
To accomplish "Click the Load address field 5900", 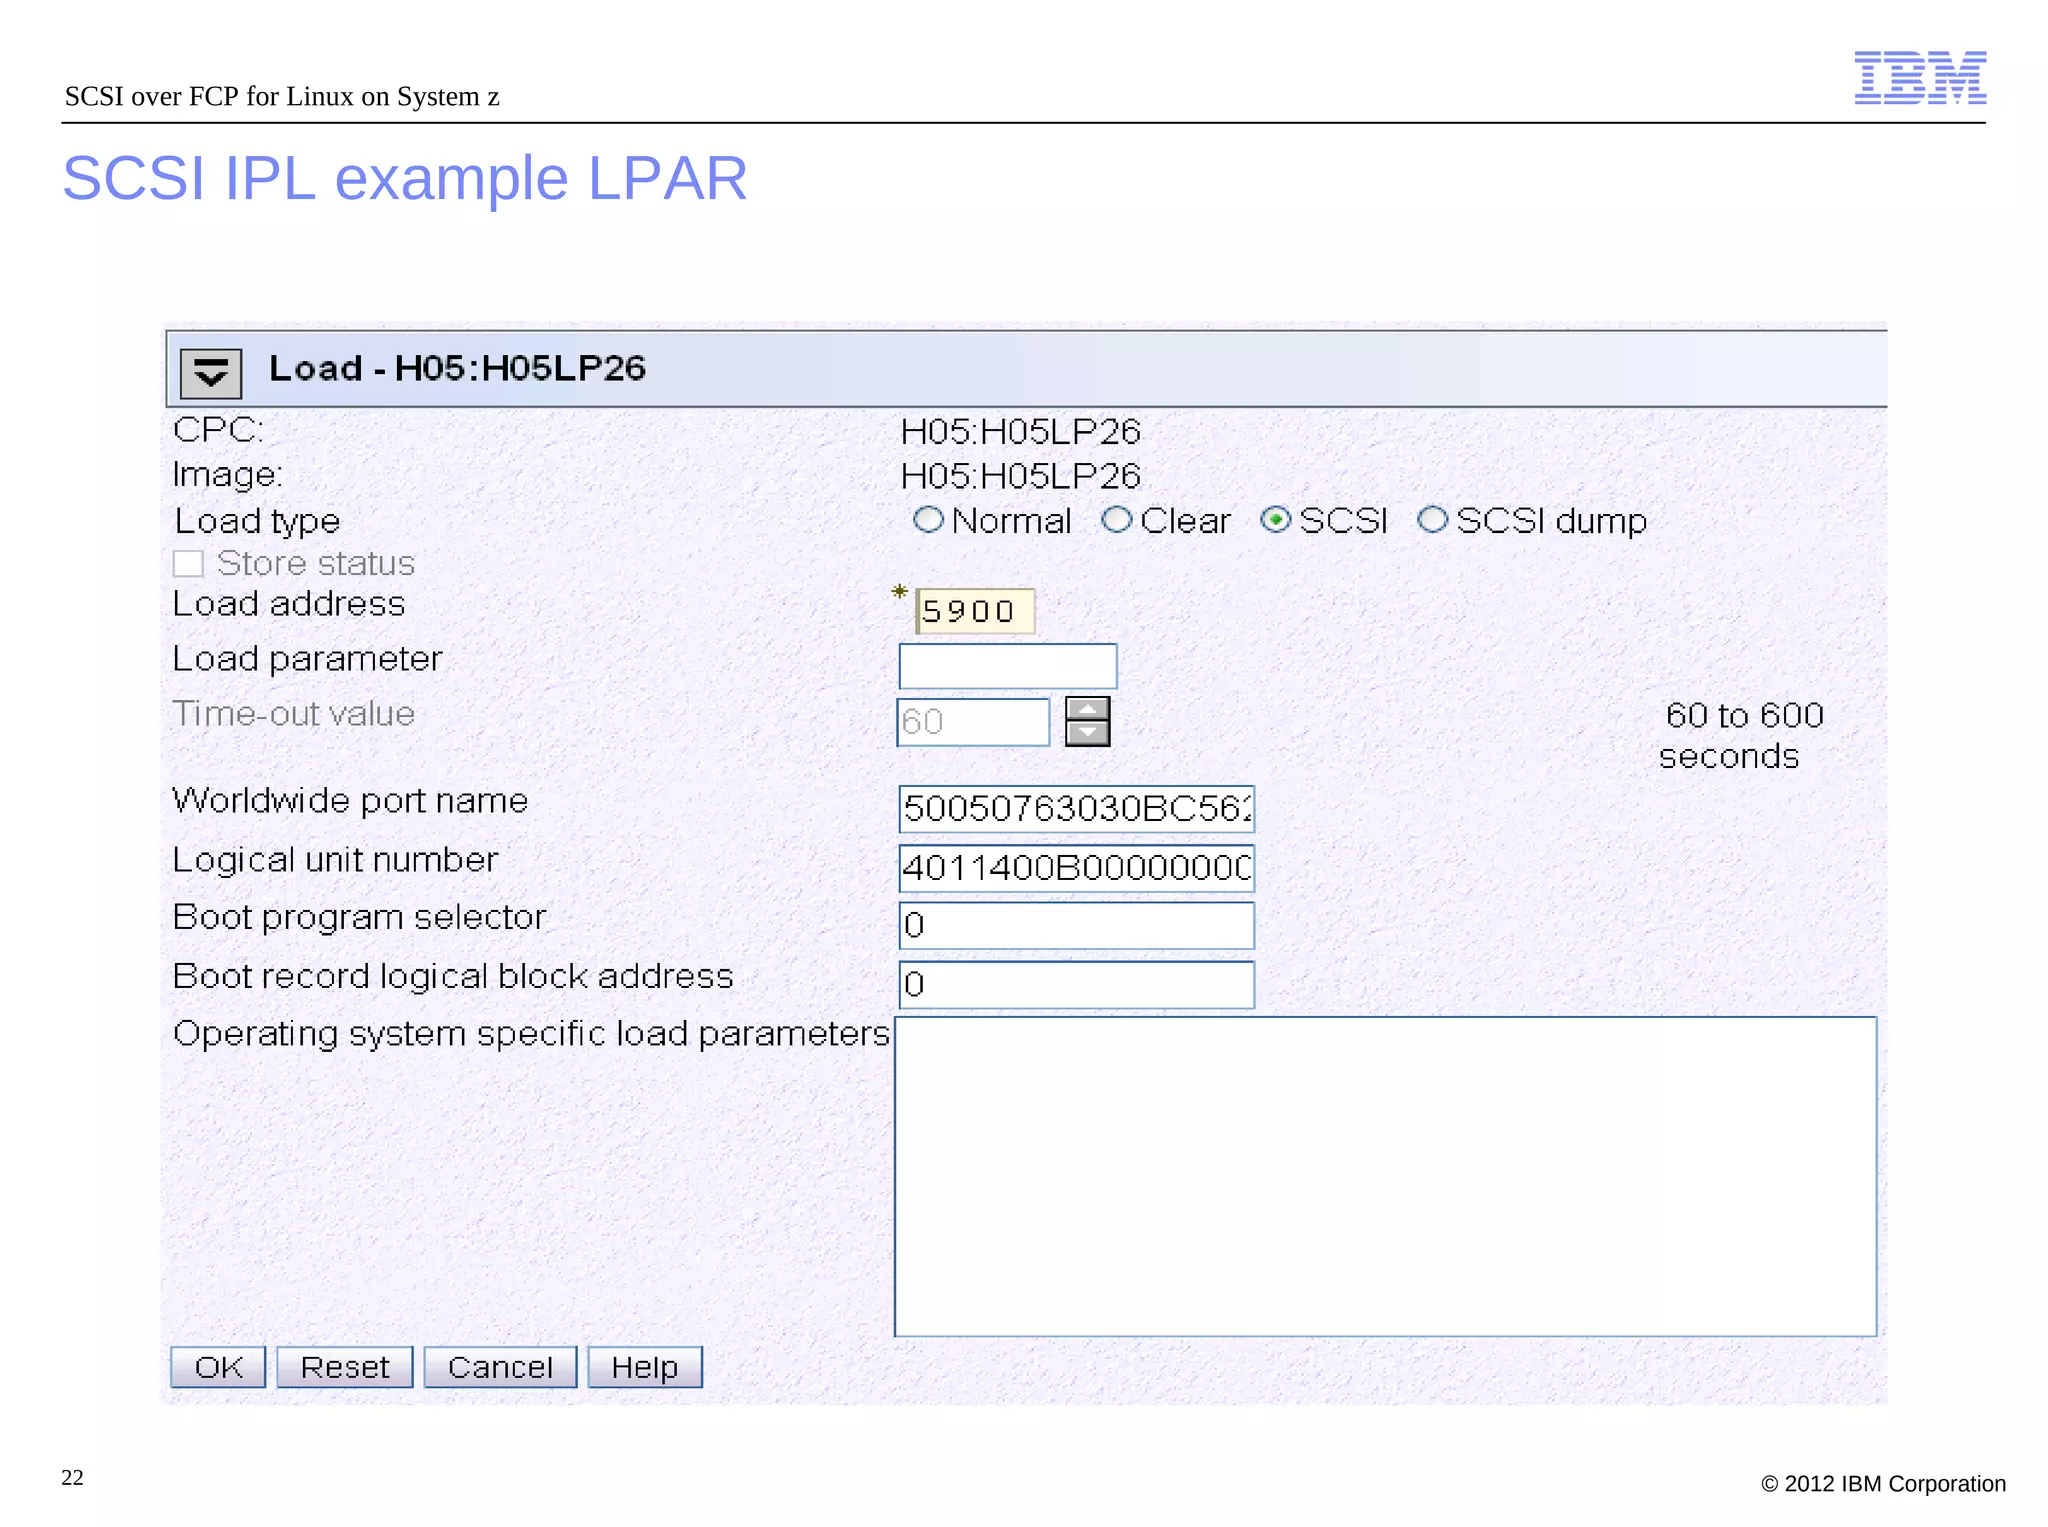I will coord(975,611).
